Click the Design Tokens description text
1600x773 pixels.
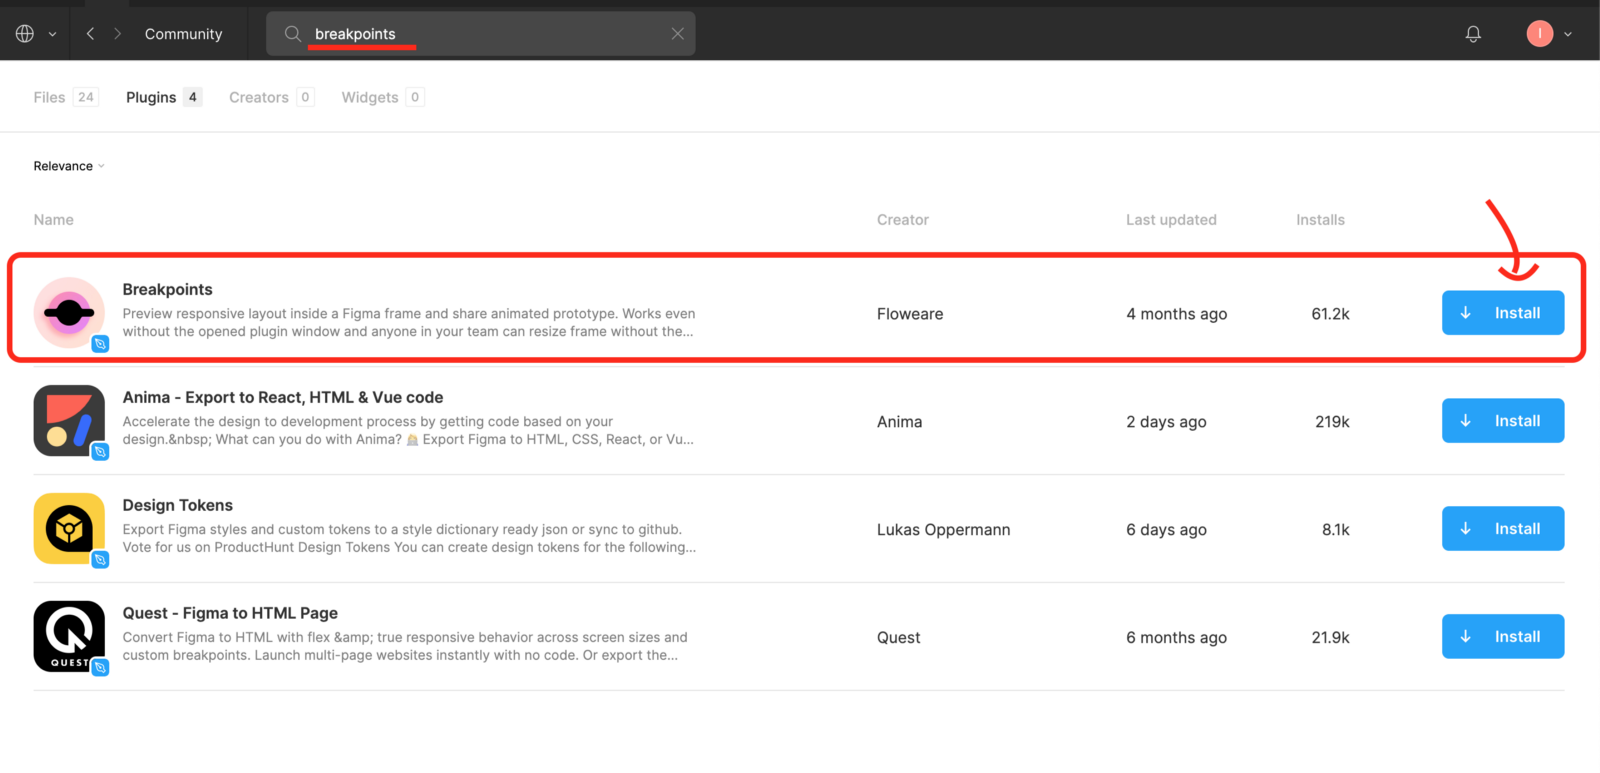click(410, 539)
